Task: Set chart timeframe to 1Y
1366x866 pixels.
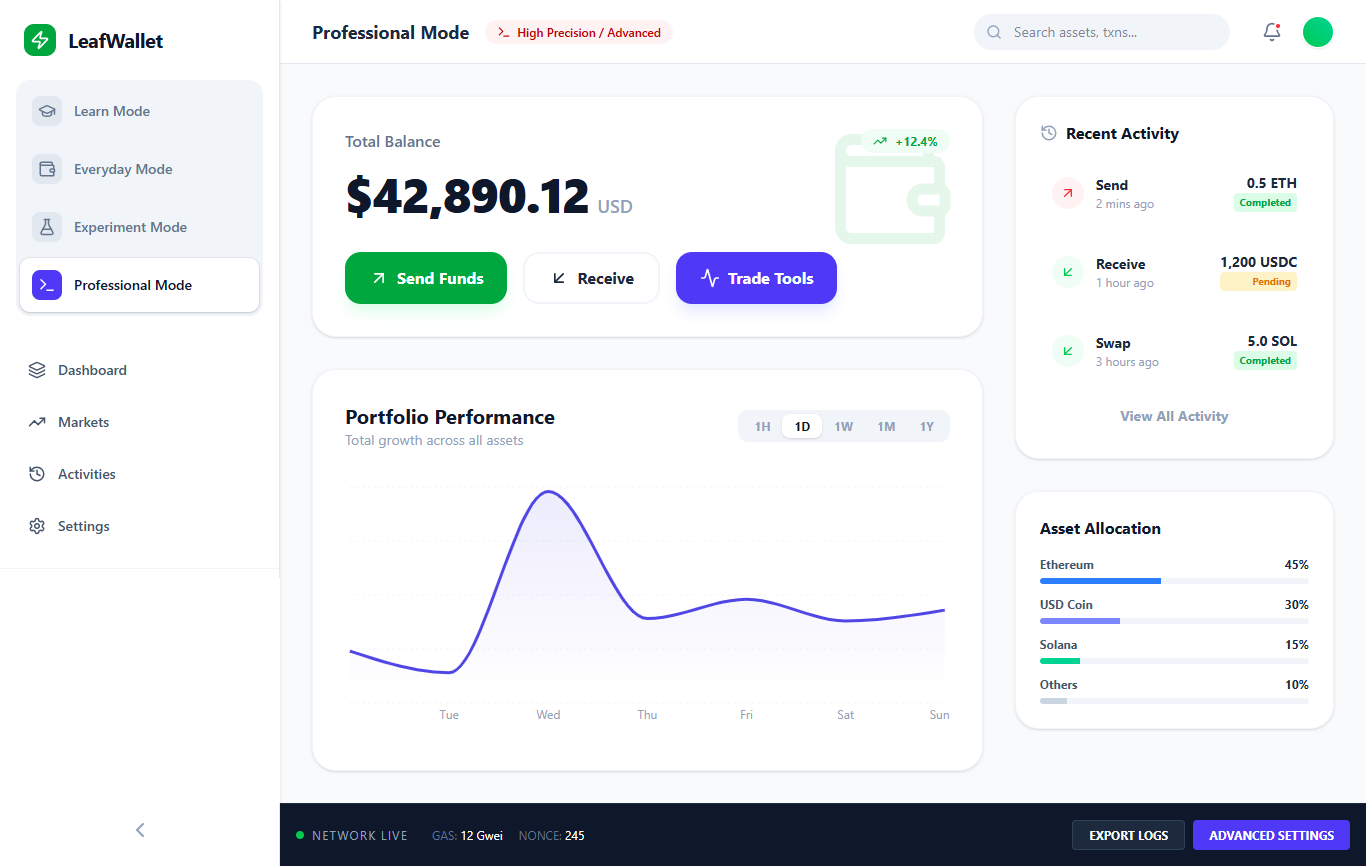Action: 927,427
